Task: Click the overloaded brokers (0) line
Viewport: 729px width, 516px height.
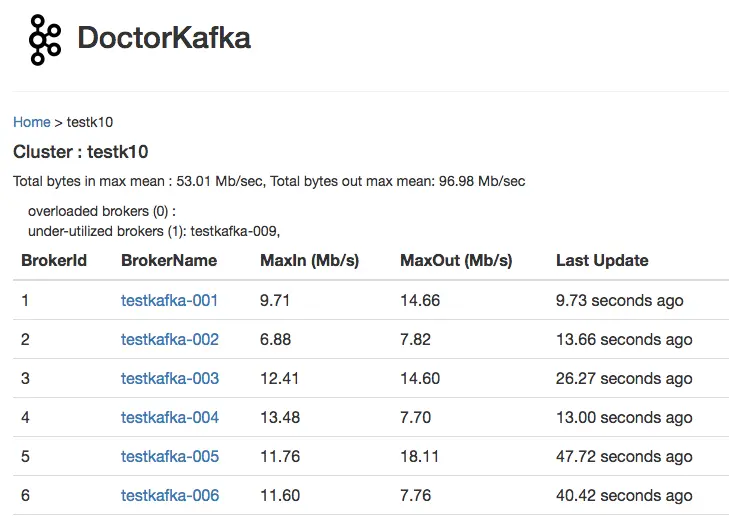Action: click(x=101, y=211)
